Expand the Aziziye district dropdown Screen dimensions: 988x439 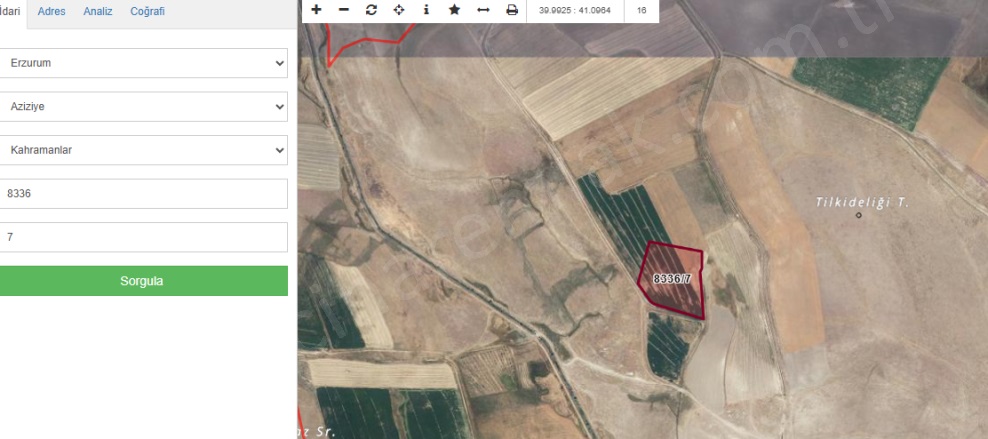[144, 106]
